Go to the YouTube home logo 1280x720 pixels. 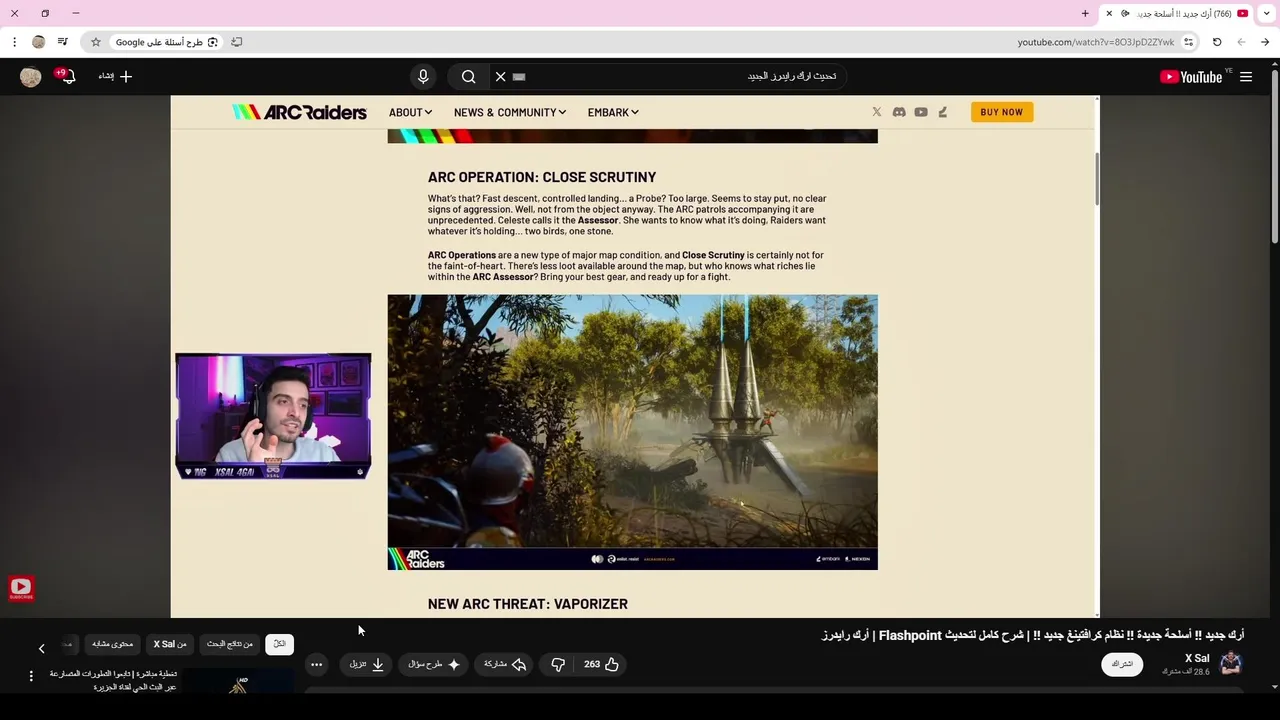(x=1191, y=77)
